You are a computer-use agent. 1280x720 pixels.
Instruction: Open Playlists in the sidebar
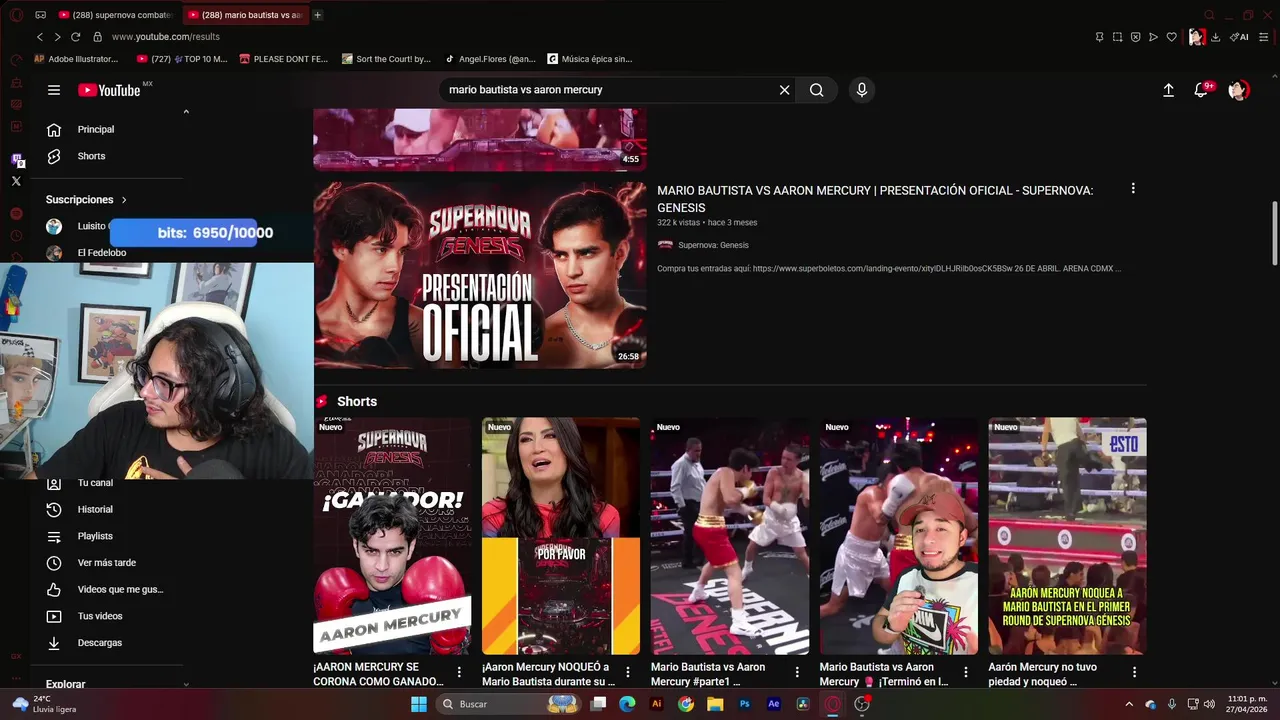[95, 536]
